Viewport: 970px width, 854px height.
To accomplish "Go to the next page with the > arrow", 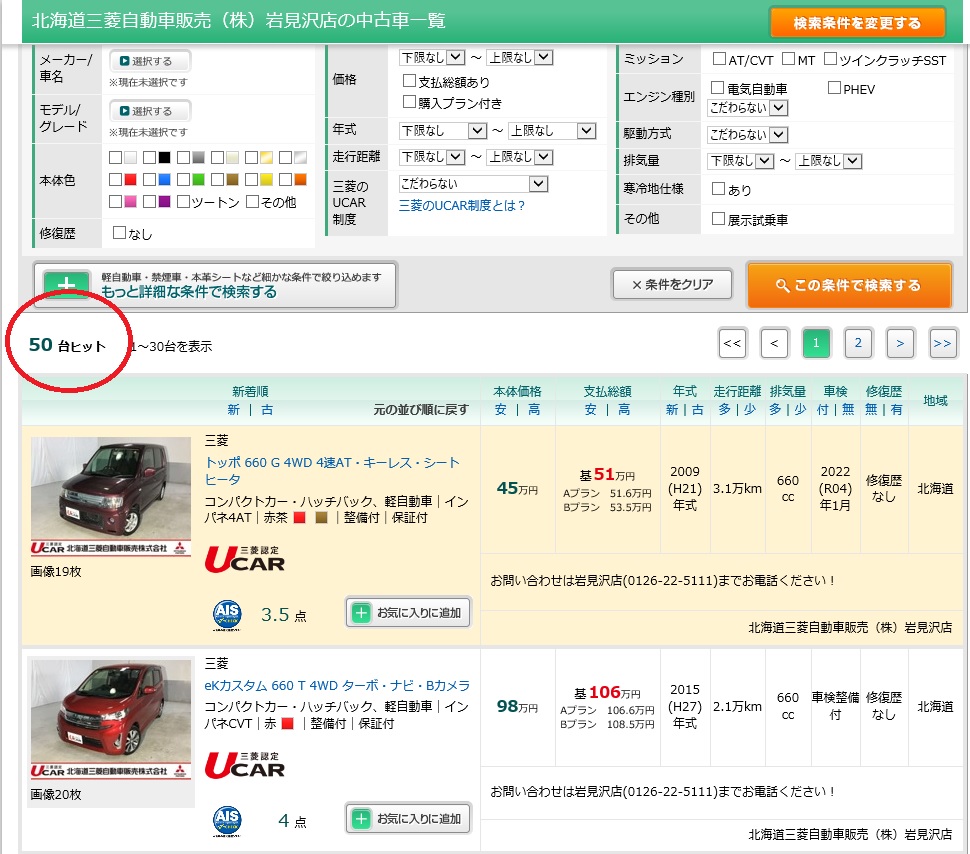I will point(900,343).
